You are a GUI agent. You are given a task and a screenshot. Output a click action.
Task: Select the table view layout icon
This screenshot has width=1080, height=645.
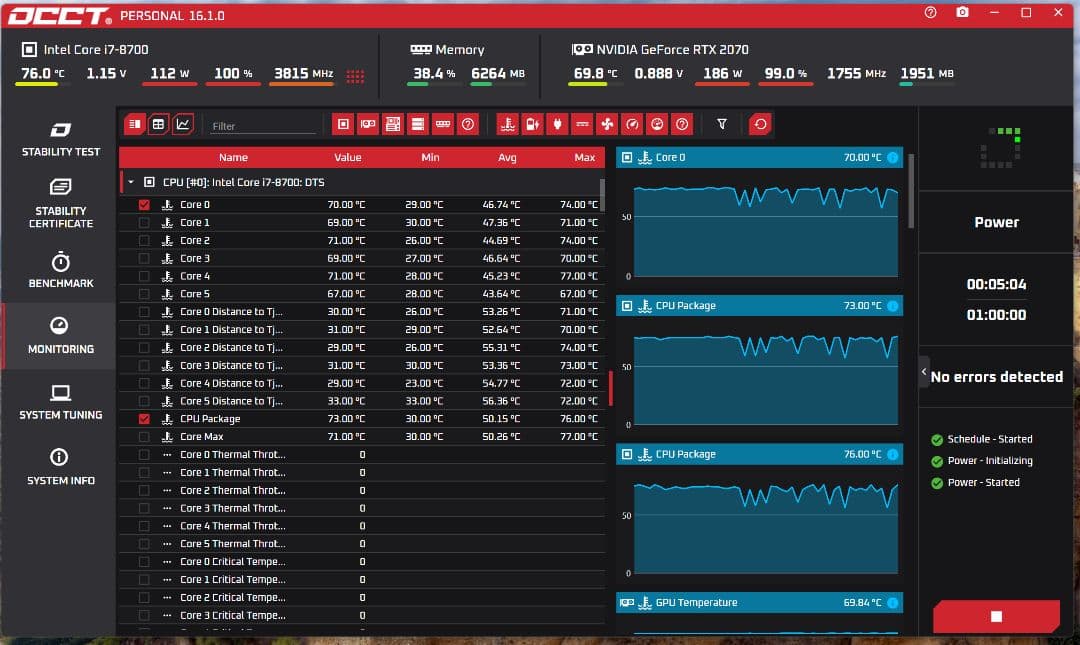click(x=158, y=124)
